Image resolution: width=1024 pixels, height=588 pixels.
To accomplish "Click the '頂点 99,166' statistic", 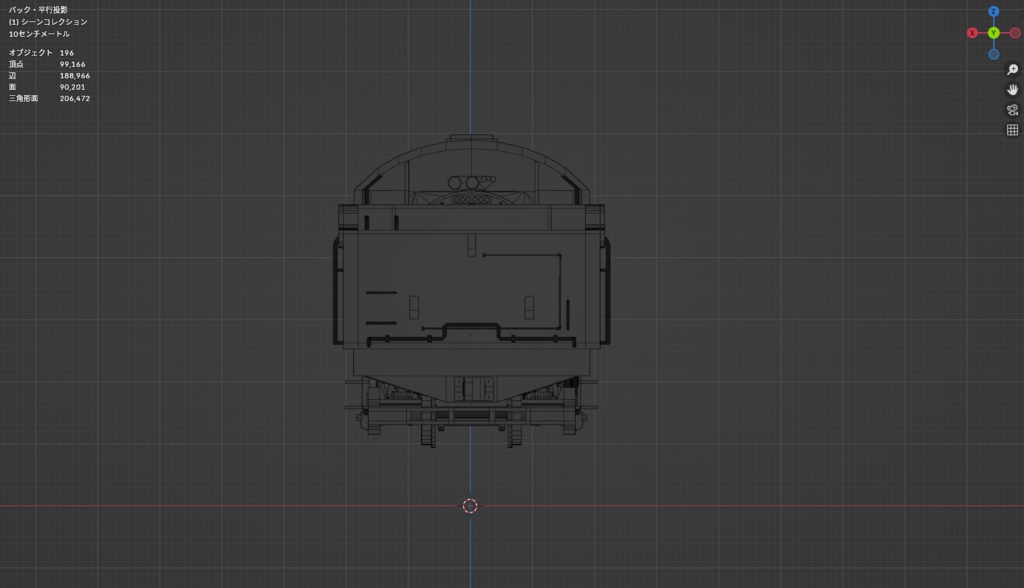I will [47, 64].
